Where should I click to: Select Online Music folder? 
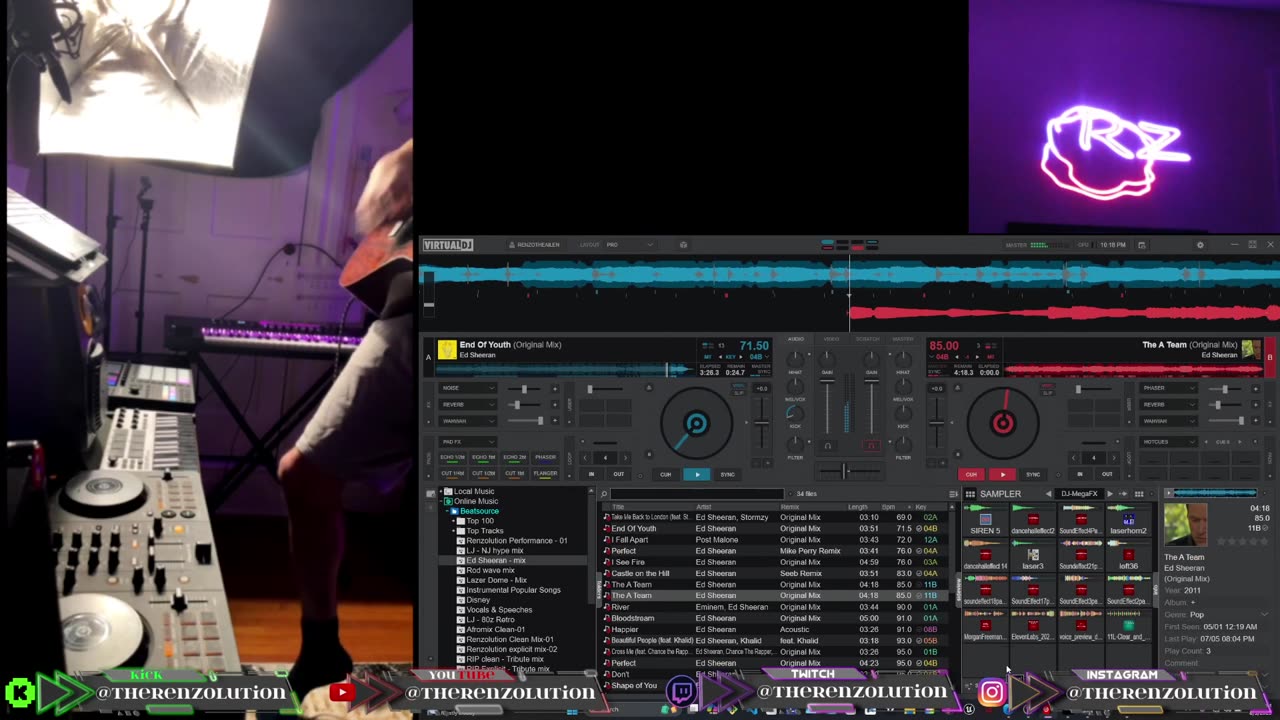476,501
